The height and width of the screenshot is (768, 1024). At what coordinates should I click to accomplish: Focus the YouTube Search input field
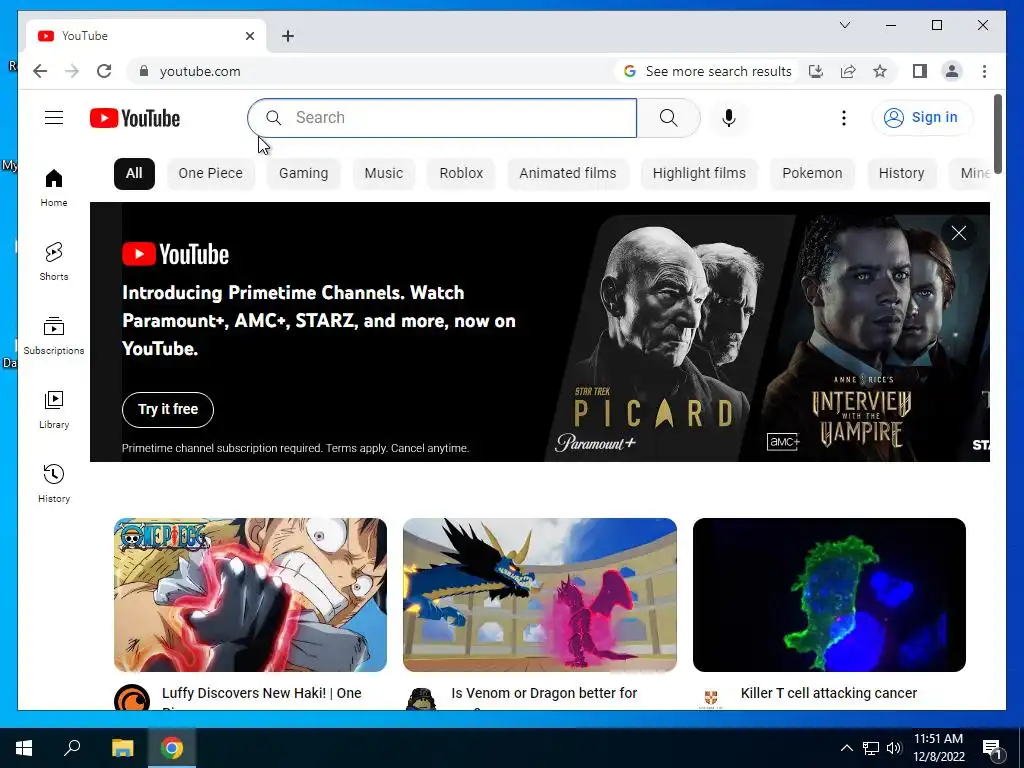pyautogui.click(x=442, y=118)
